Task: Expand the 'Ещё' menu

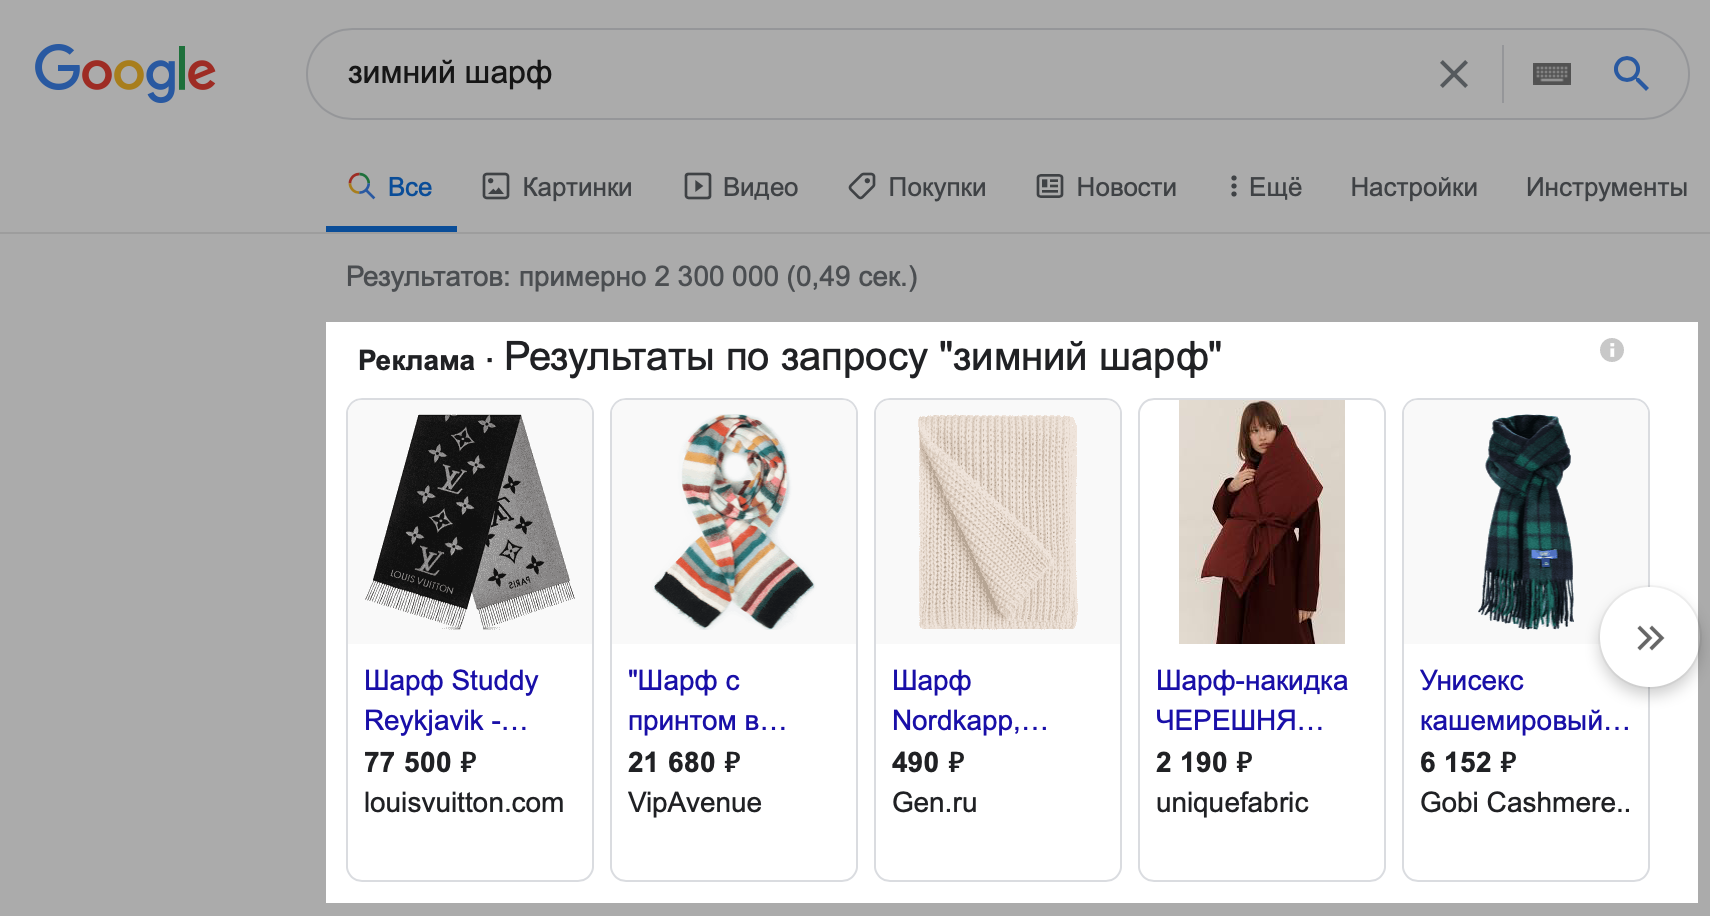Action: [x=1265, y=187]
